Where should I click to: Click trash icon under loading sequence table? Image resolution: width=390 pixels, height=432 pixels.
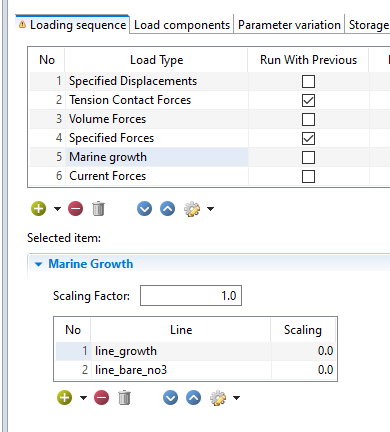pos(98,209)
